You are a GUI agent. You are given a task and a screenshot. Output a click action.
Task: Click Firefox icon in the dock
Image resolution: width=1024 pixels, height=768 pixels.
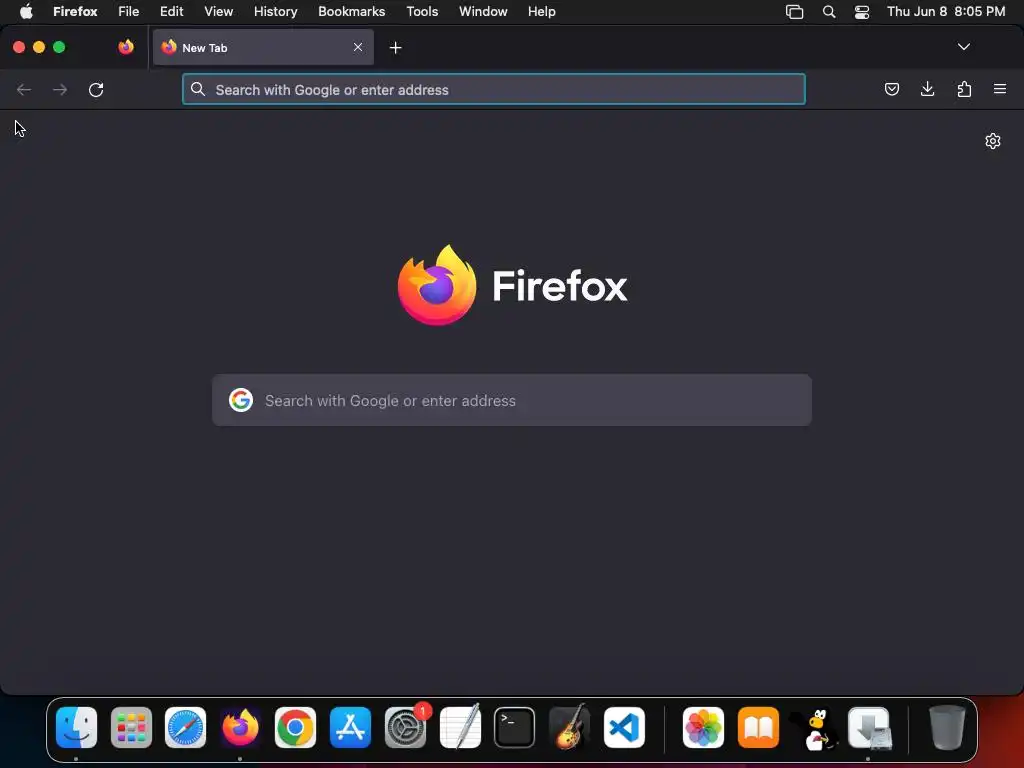pos(240,727)
